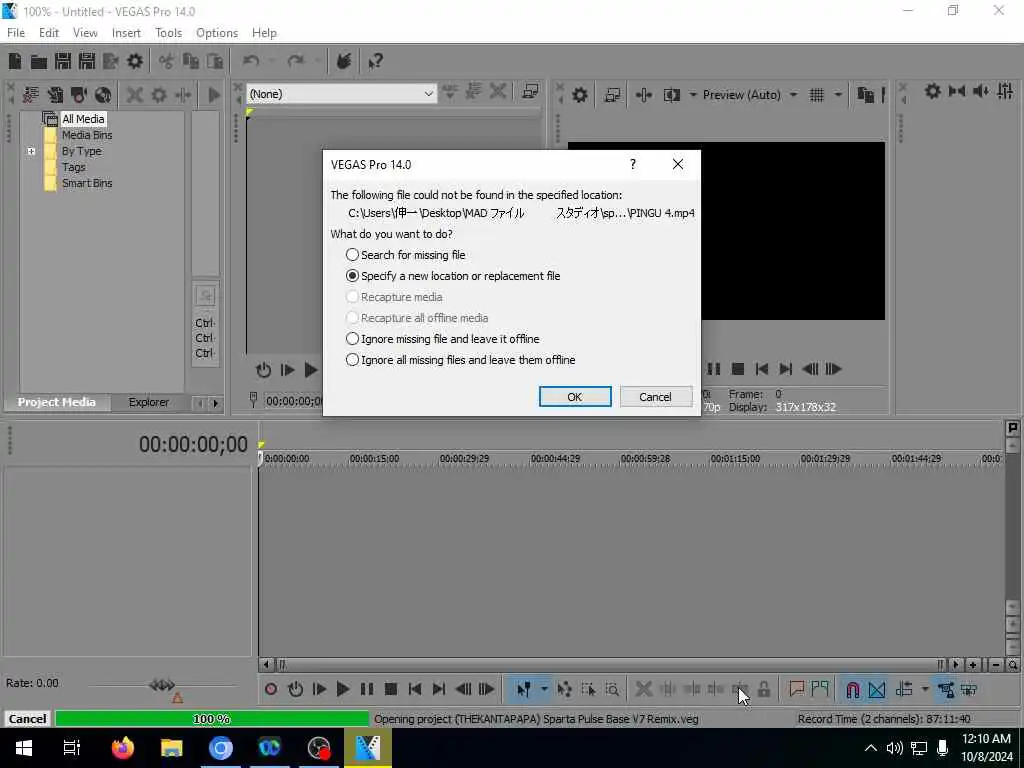Click the Redo arrow icon
Viewport: 1024px width, 768px height.
(296, 61)
